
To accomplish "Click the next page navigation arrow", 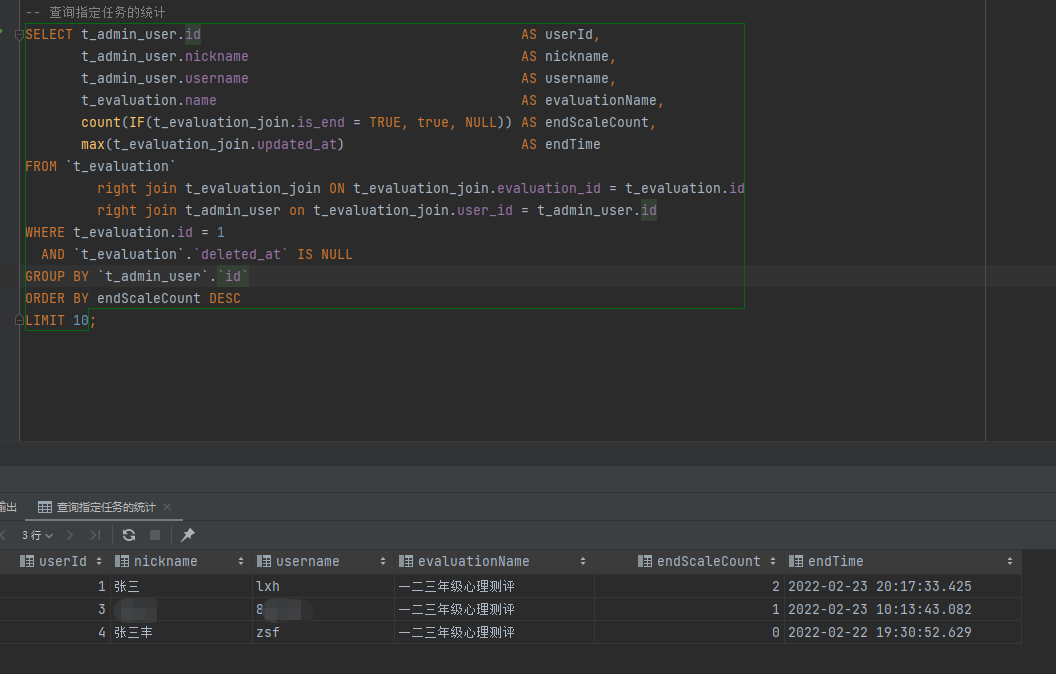I will [x=70, y=534].
